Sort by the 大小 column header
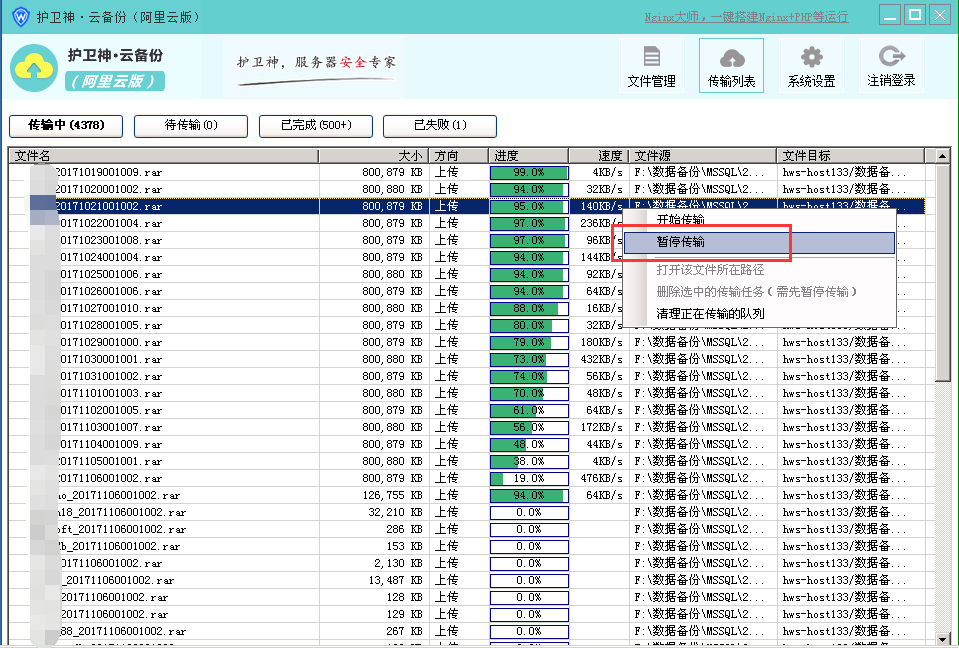This screenshot has width=959, height=648. click(374, 156)
